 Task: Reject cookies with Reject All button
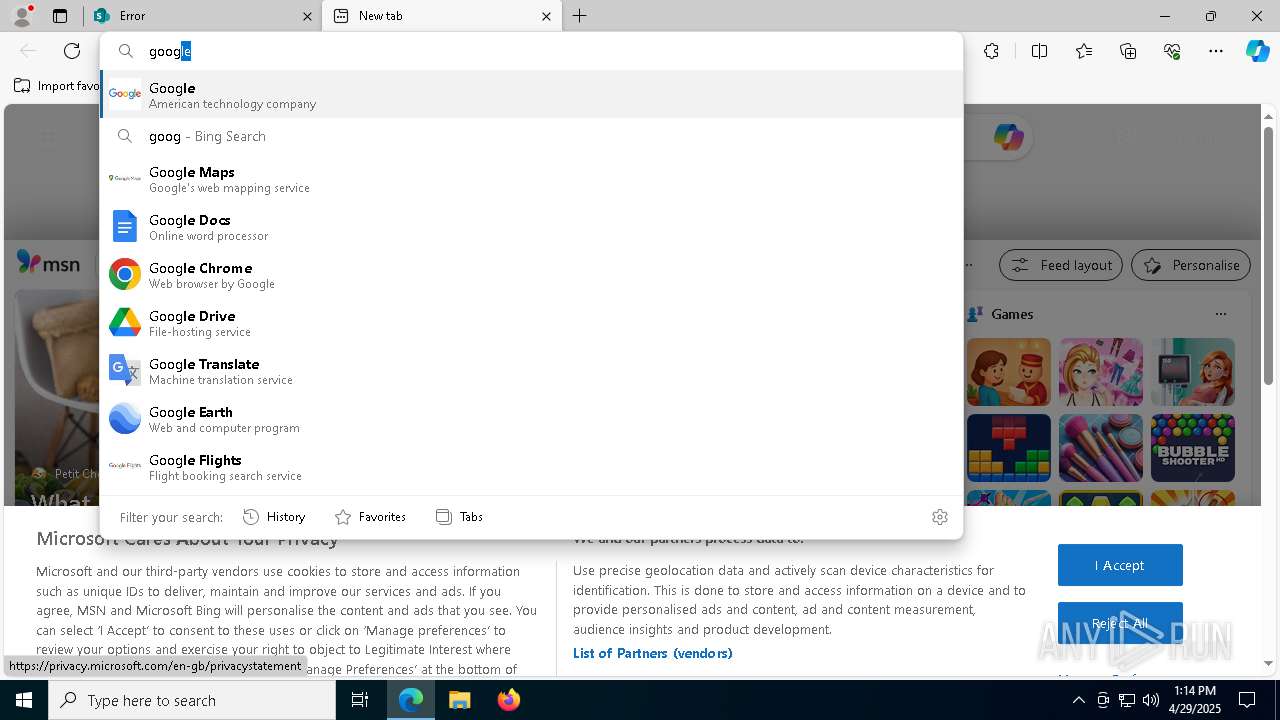(1120, 623)
